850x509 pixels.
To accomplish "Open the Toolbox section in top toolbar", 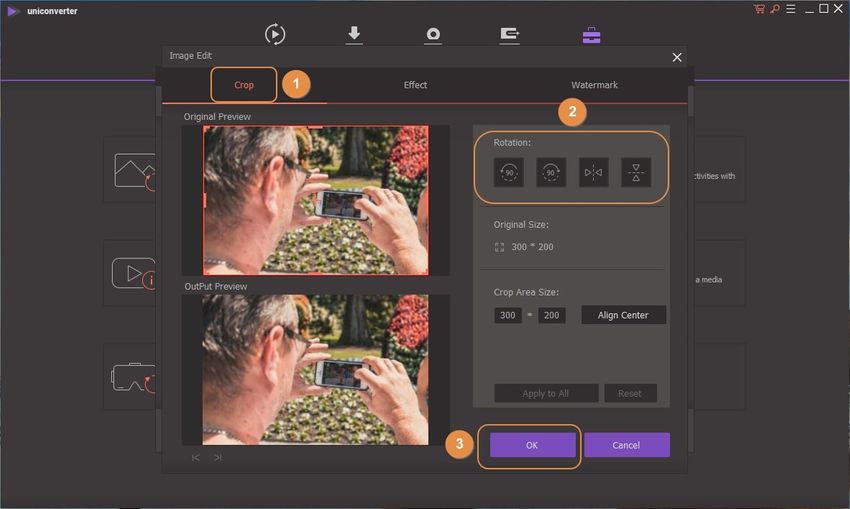I will pos(592,34).
